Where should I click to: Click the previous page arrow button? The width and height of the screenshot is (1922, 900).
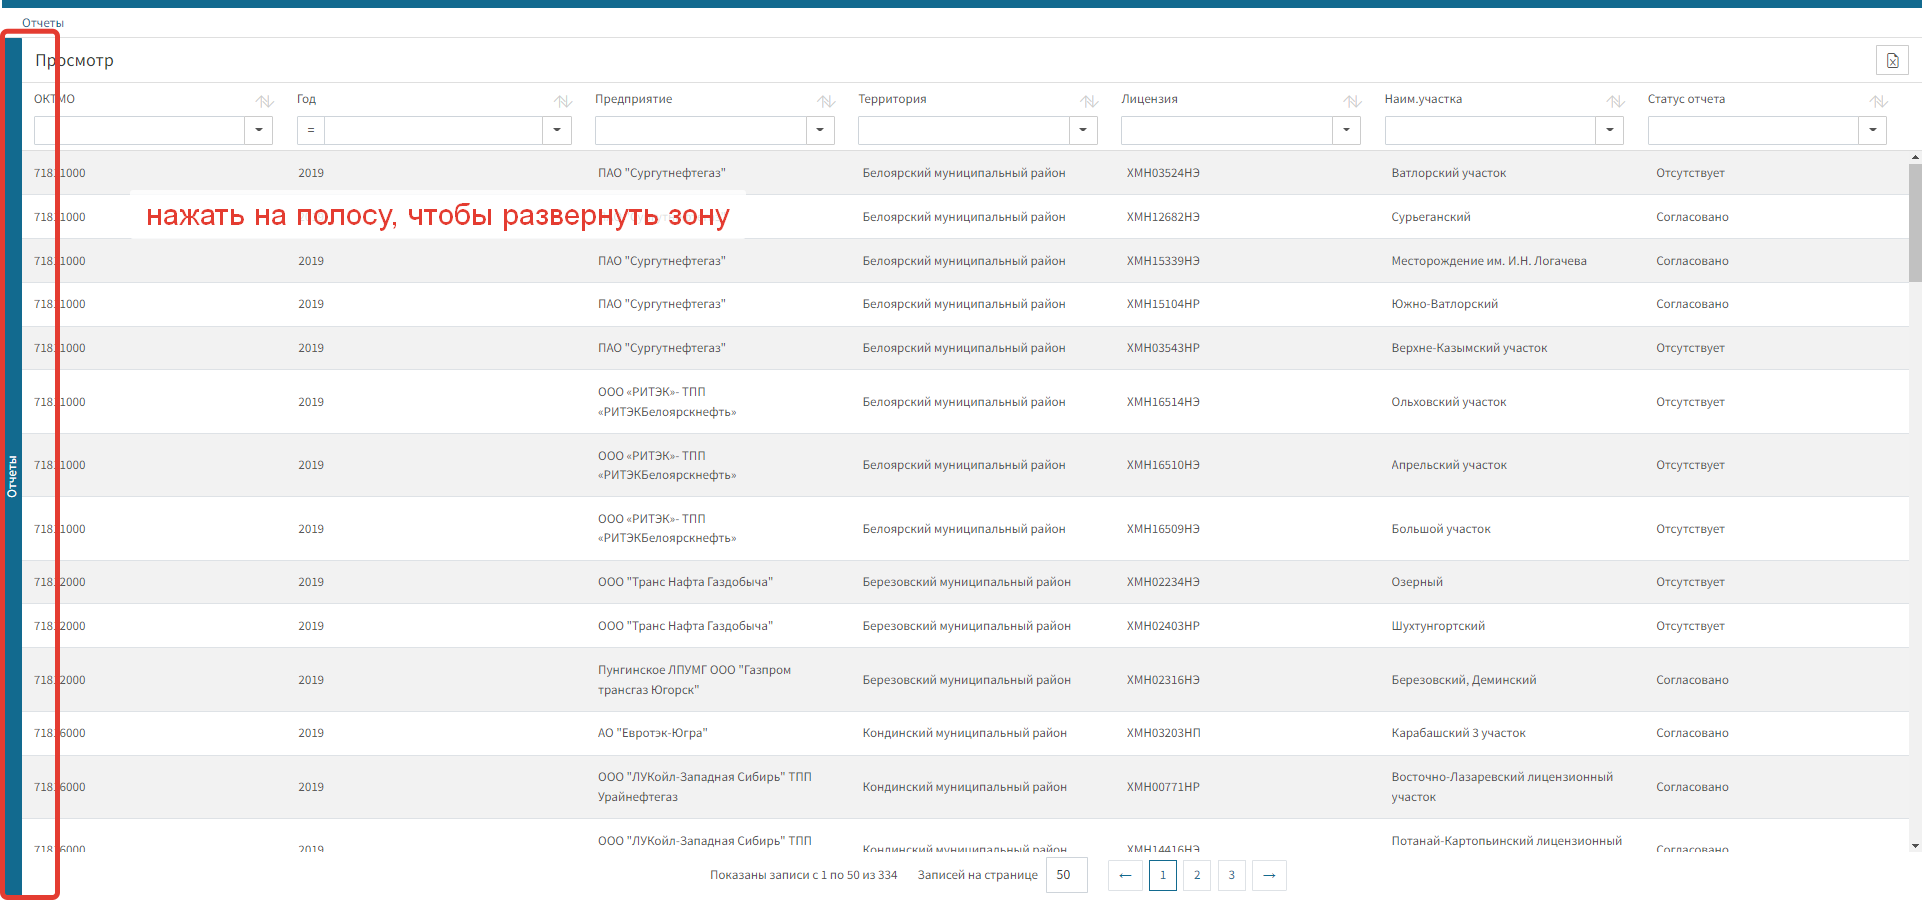point(1125,875)
